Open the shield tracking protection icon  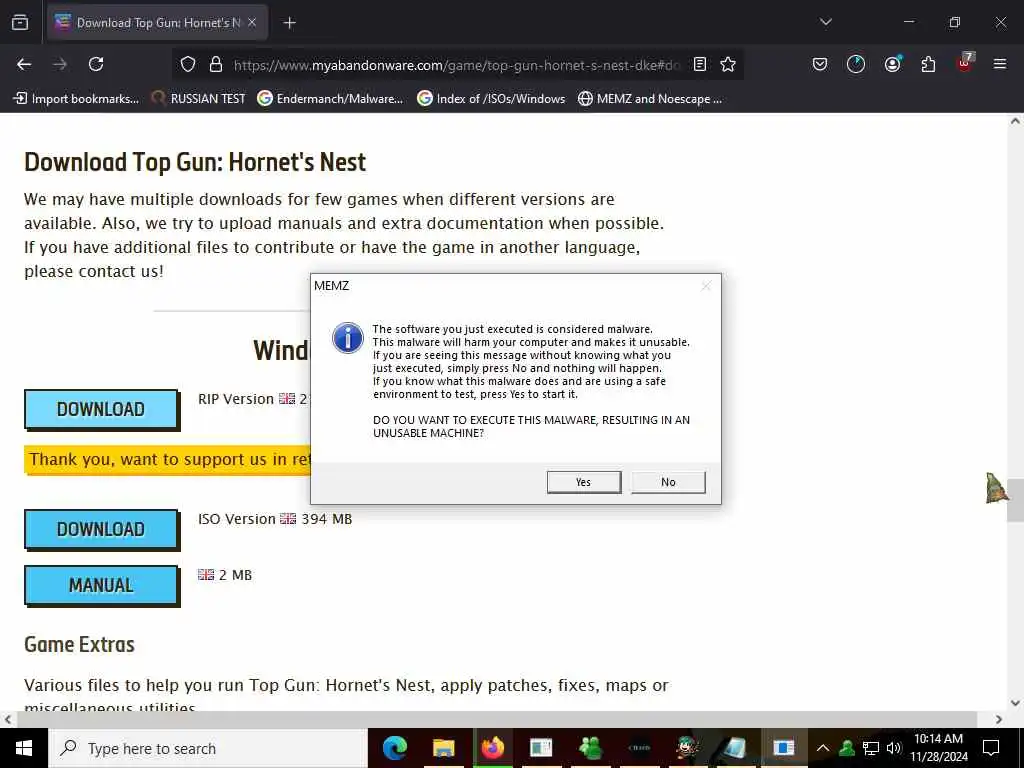click(x=188, y=64)
